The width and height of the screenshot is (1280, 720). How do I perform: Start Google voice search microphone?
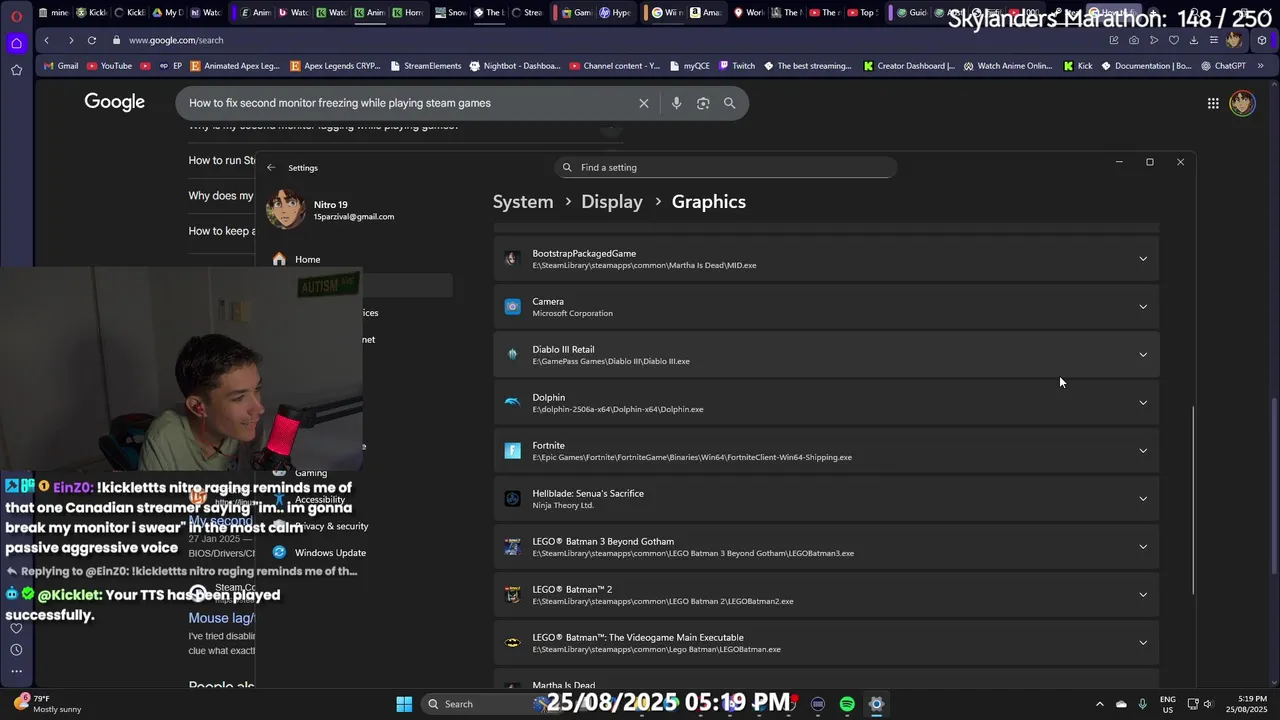676,103
